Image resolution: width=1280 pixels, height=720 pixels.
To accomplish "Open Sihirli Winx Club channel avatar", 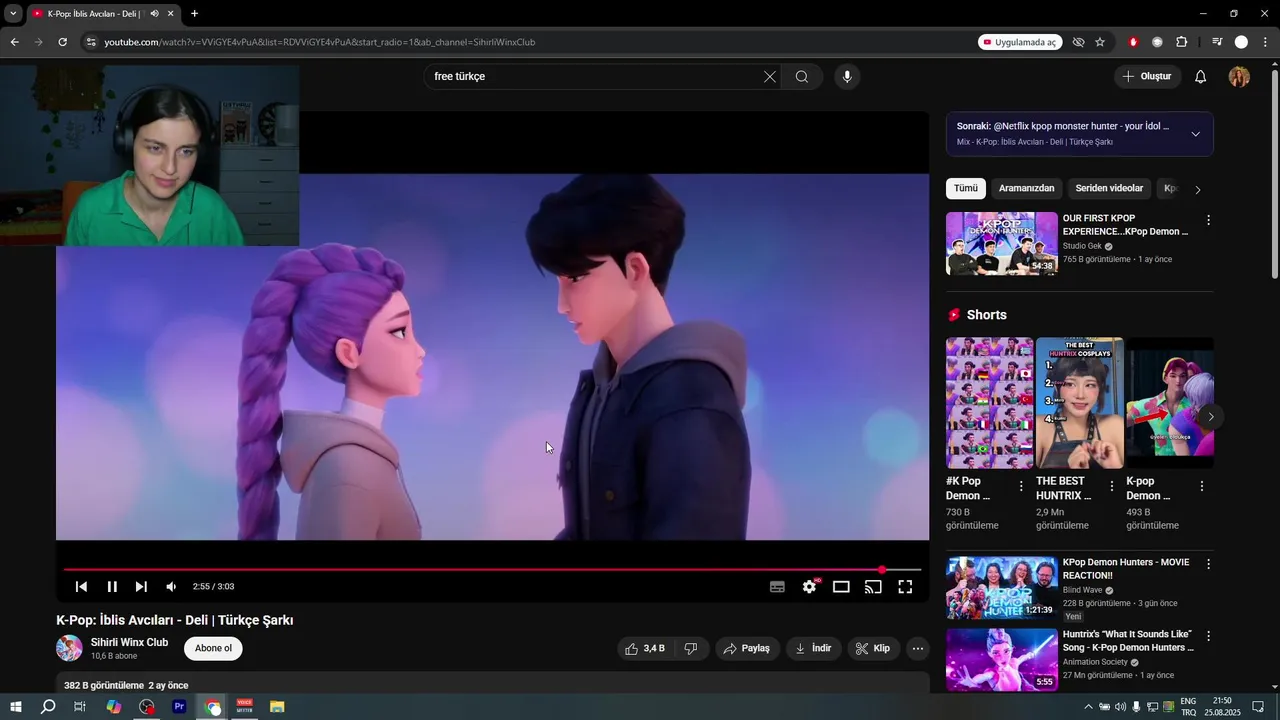I will [69, 648].
